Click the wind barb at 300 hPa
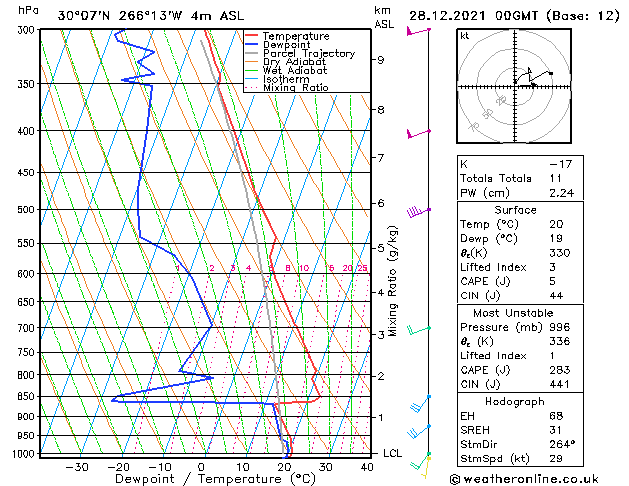Screen dimensions: 629x486 tap(418, 31)
